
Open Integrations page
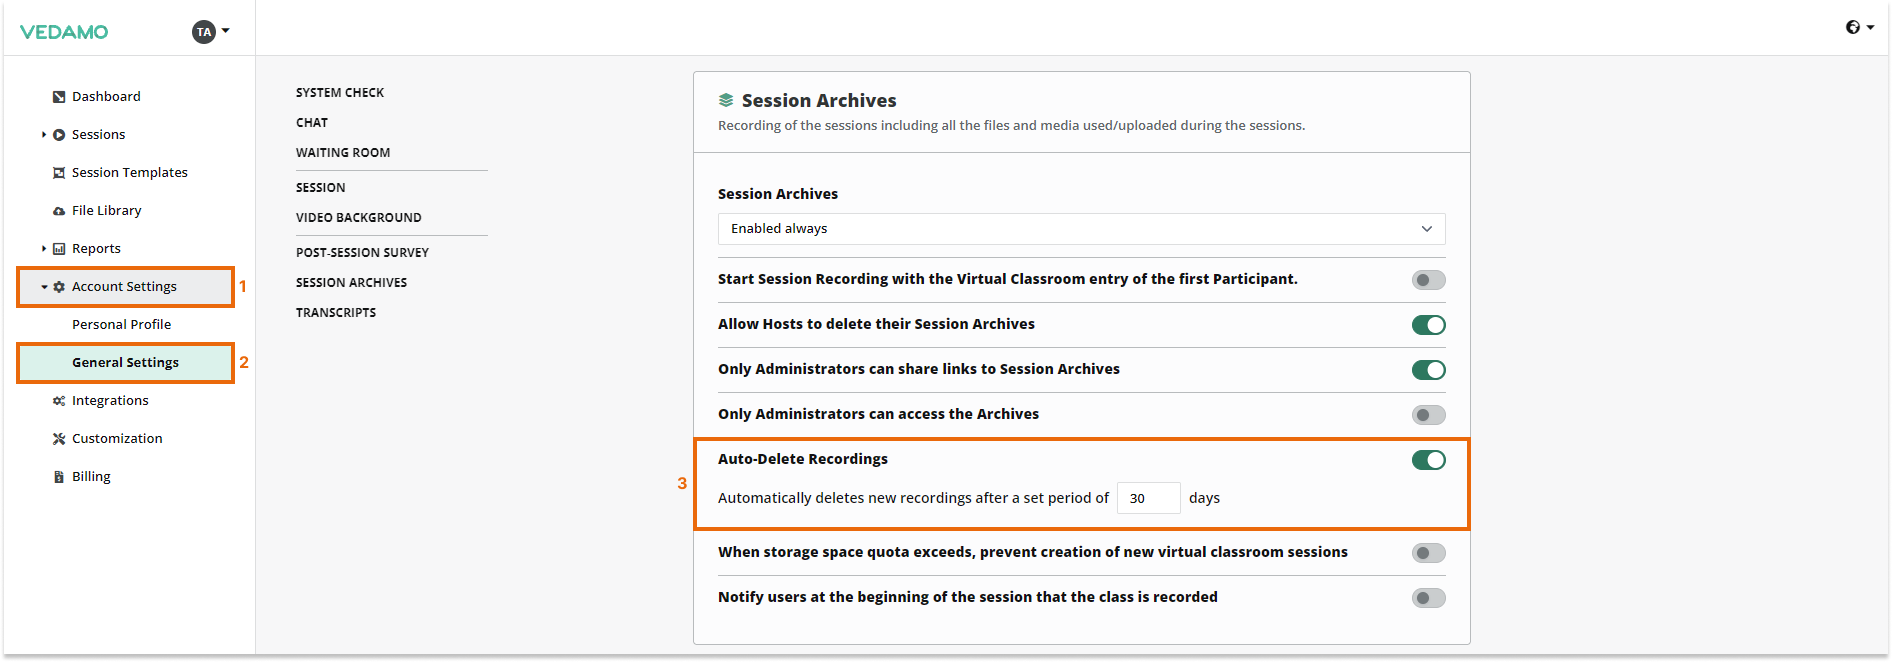[x=110, y=401]
